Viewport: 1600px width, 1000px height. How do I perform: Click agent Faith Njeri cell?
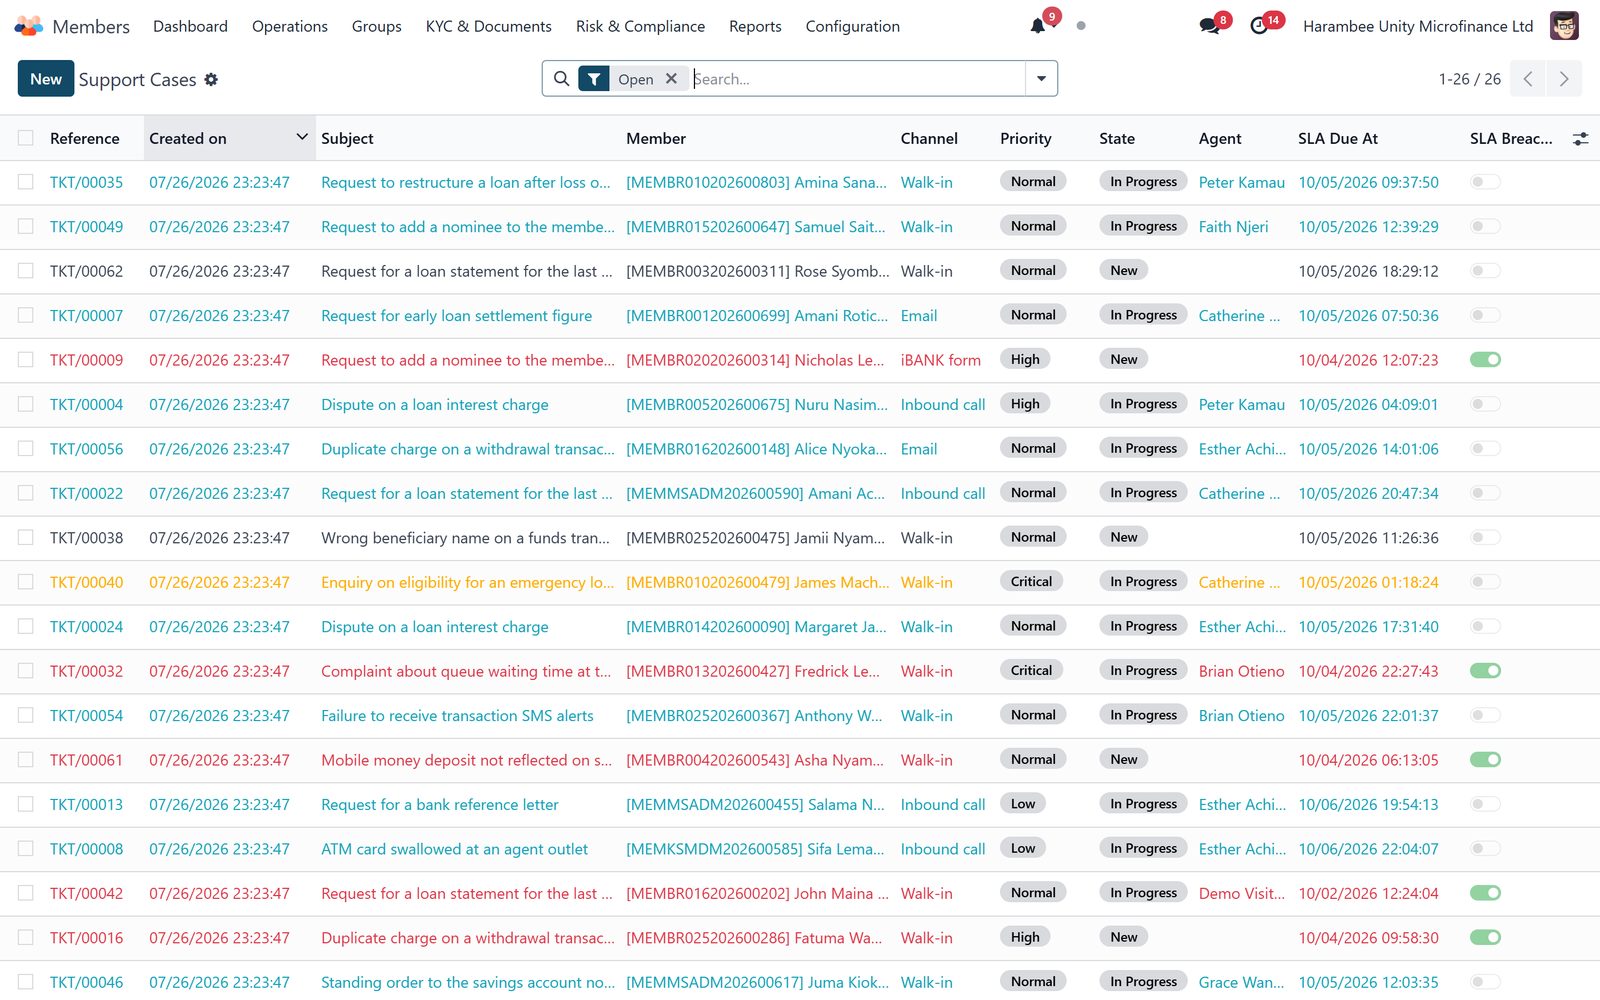(1234, 227)
